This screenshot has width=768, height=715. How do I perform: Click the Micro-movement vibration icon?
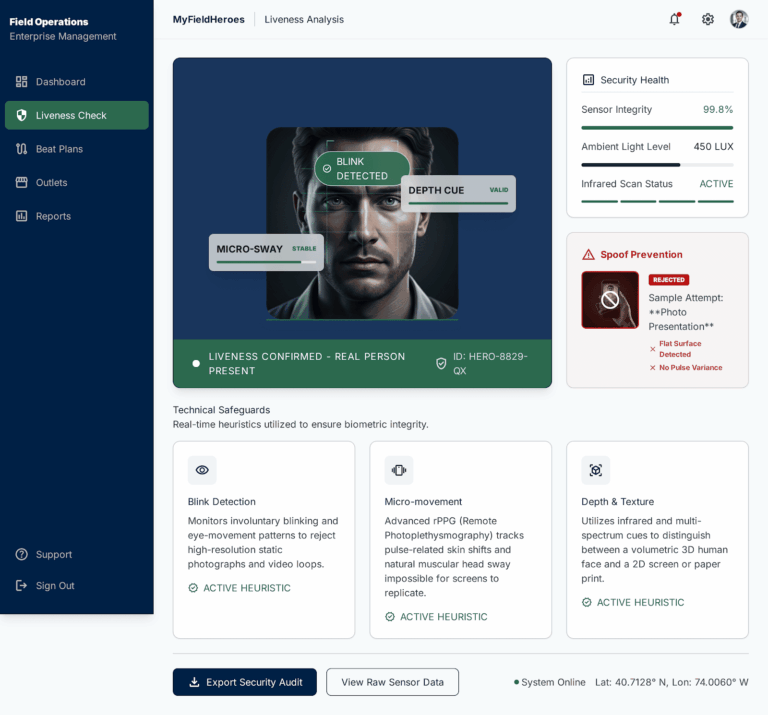point(399,470)
